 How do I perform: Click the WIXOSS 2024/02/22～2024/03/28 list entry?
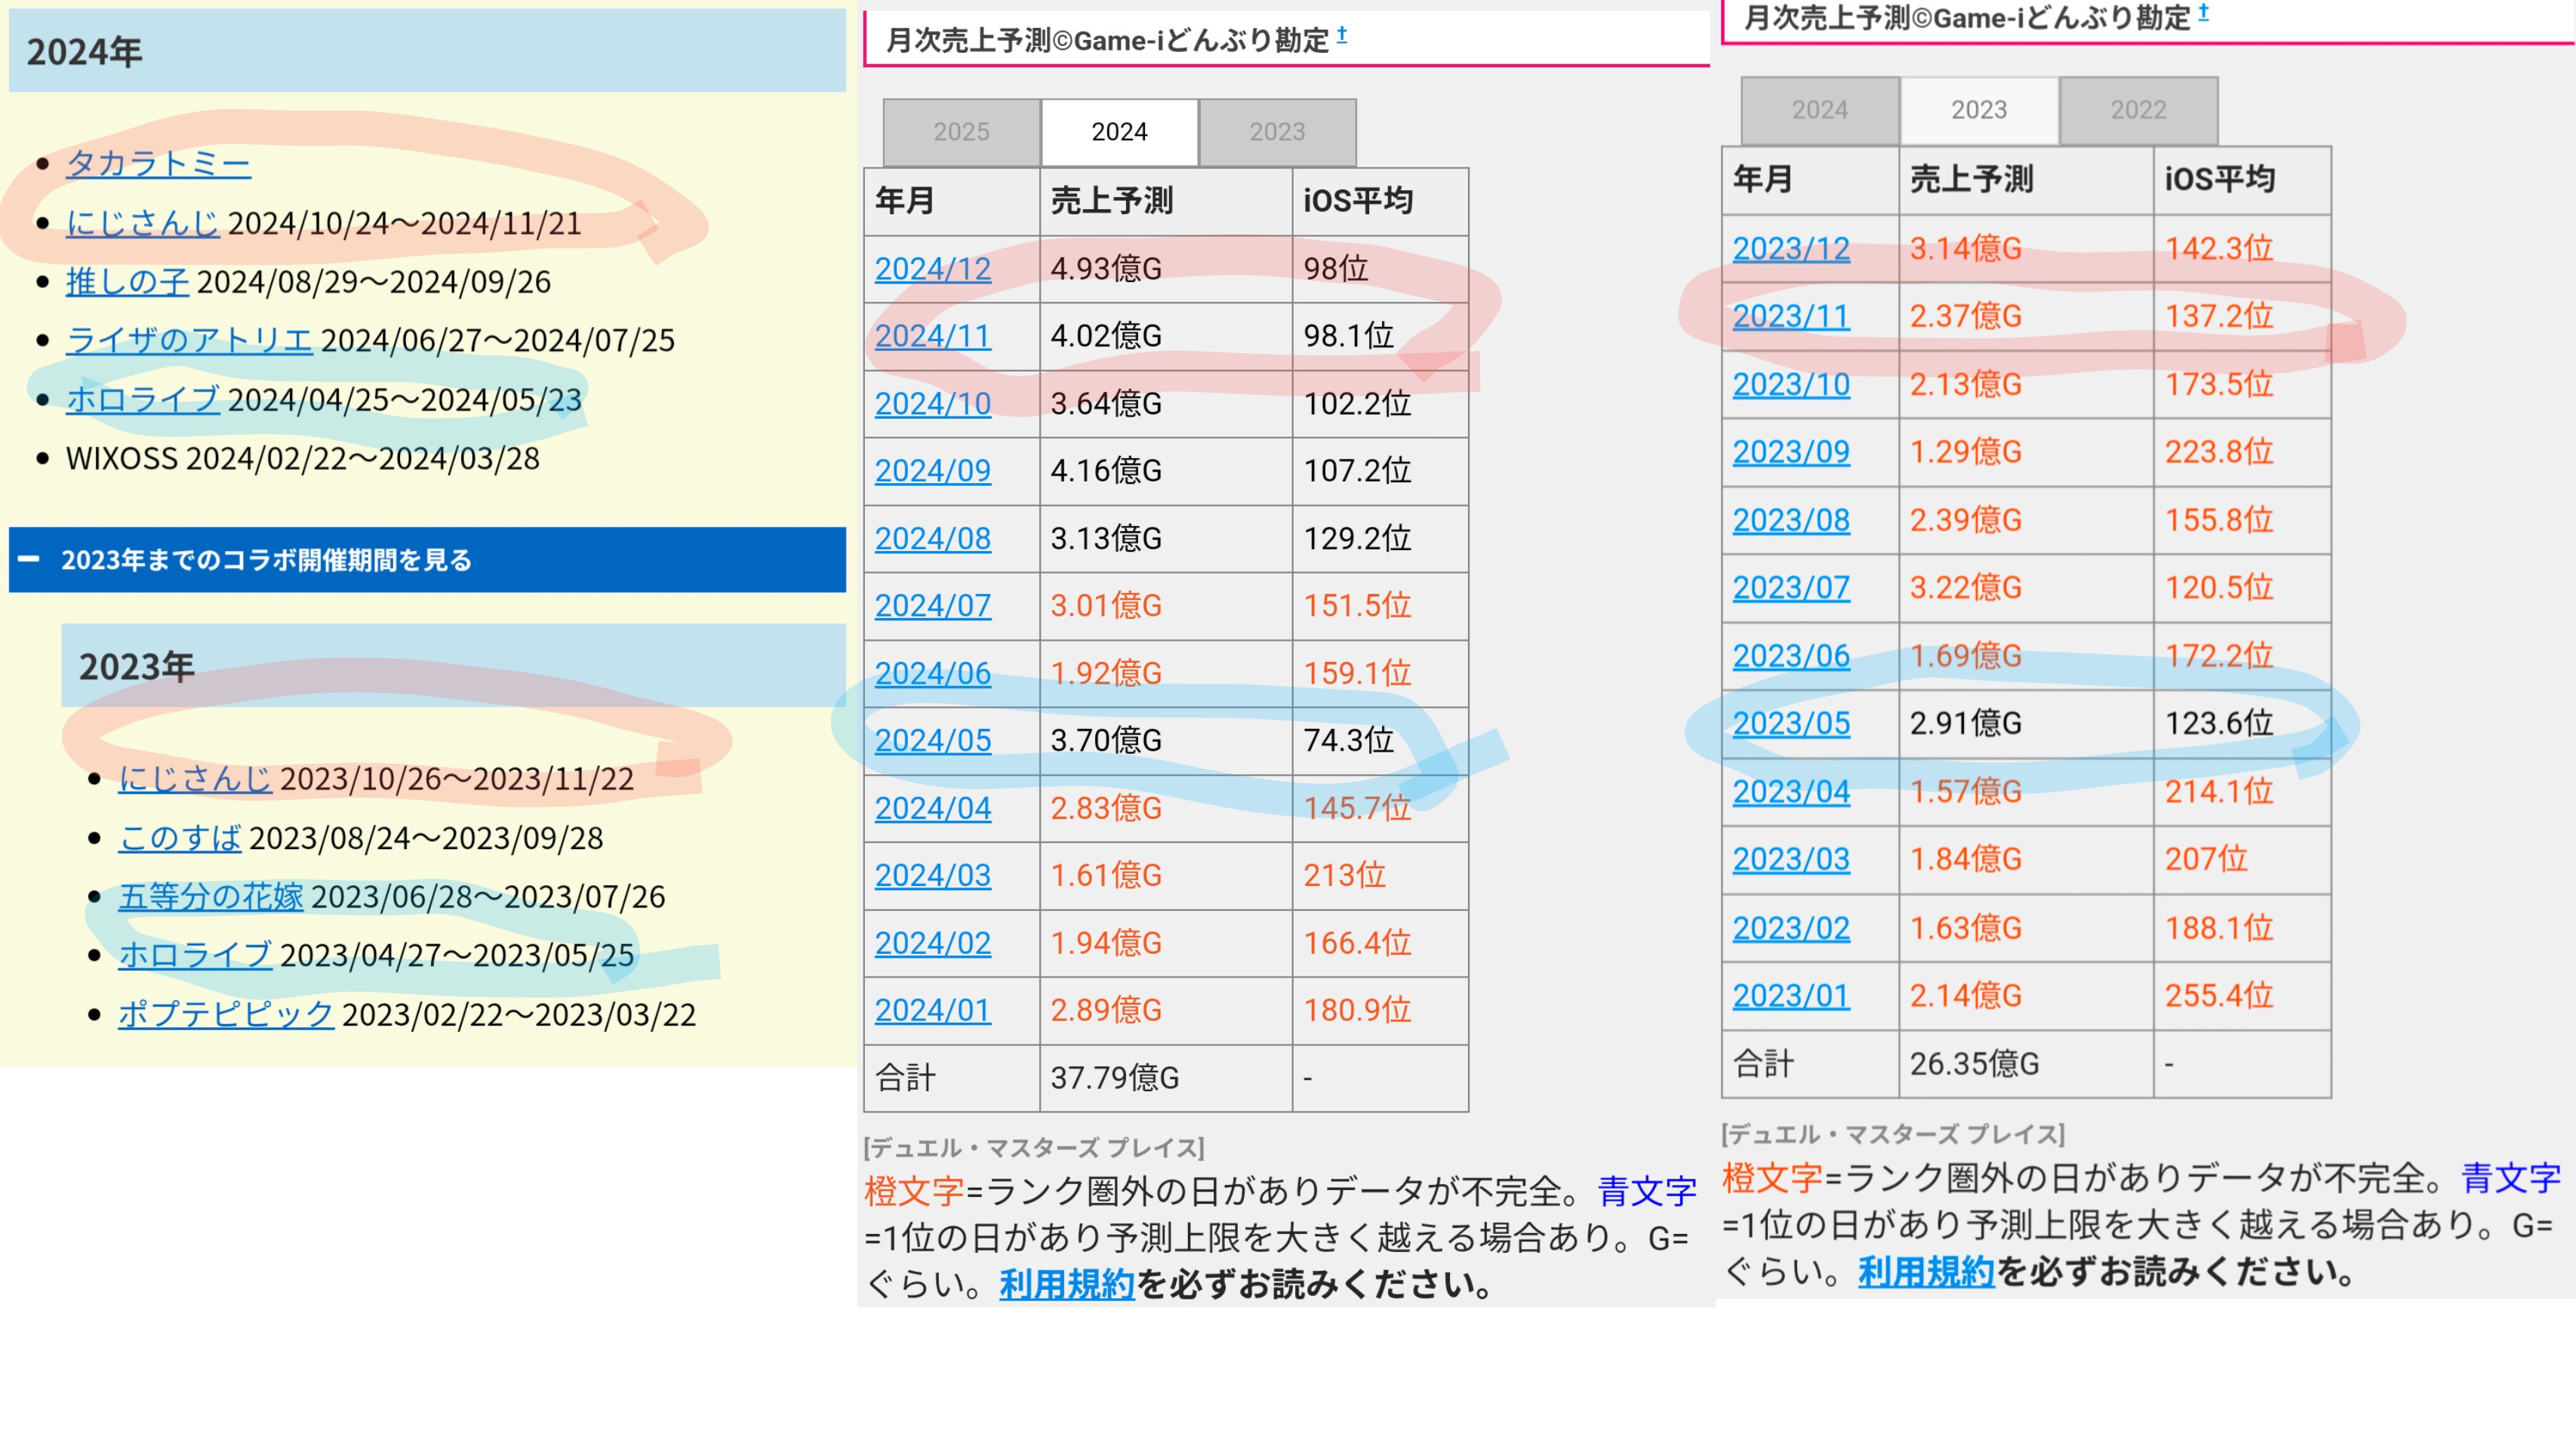coord(302,458)
